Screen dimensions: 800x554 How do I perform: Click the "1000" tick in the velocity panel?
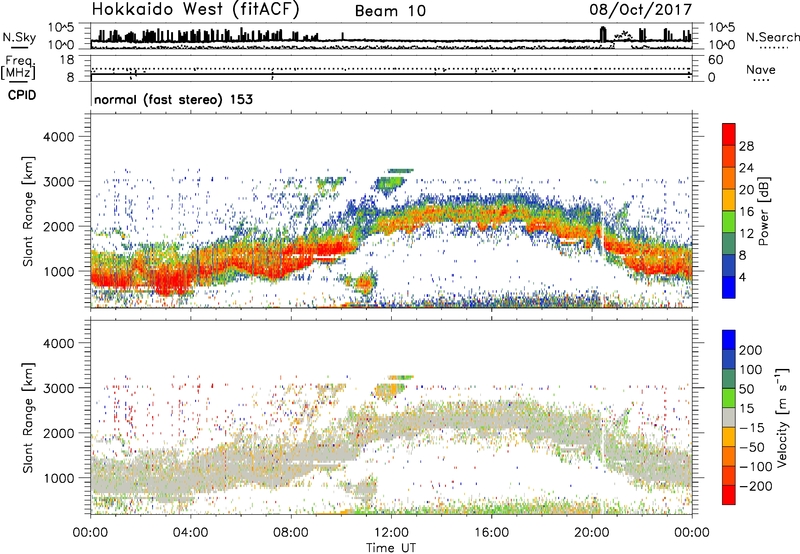point(58,478)
